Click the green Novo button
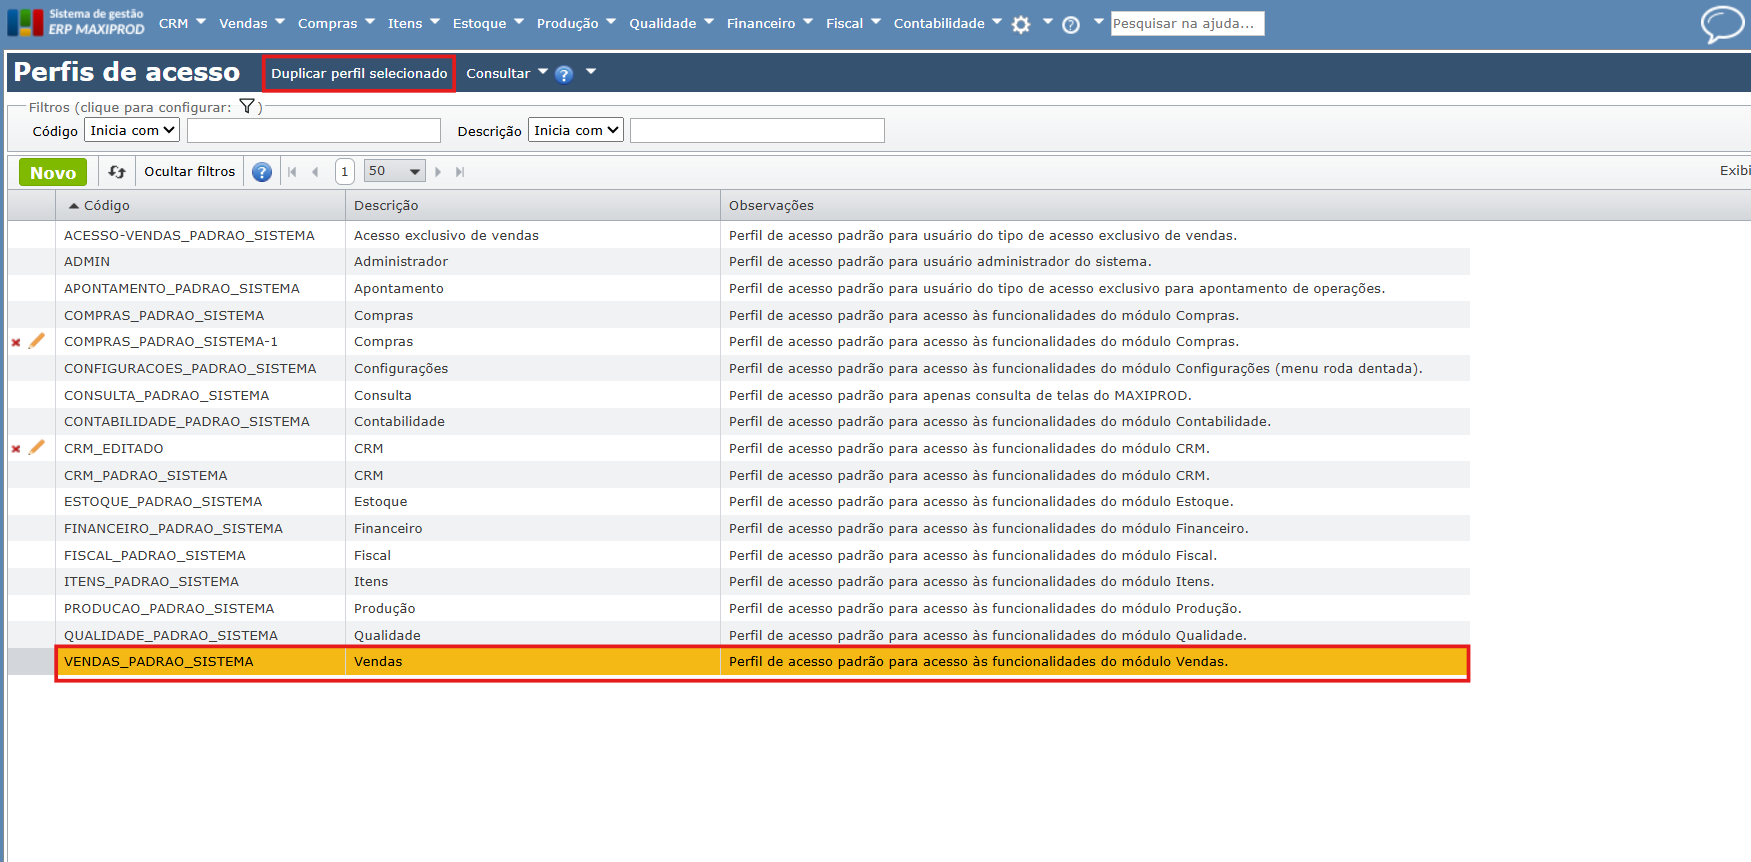Screen dimensions: 1751x862 pyautogui.click(x=53, y=172)
